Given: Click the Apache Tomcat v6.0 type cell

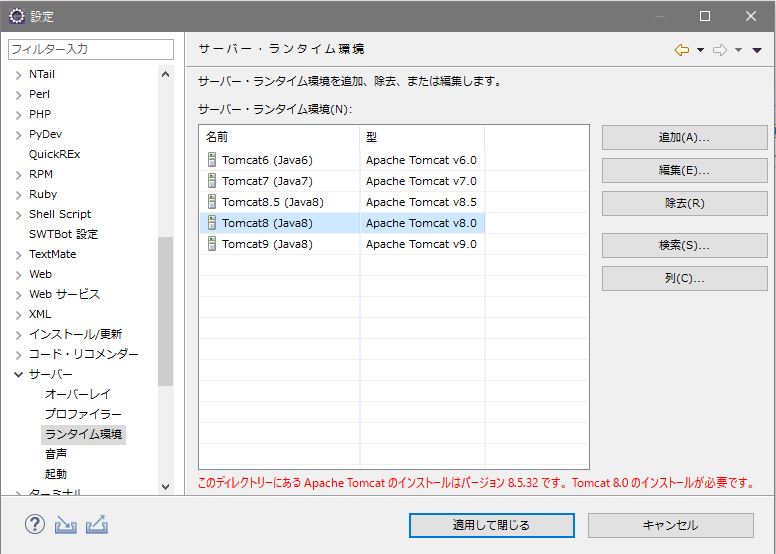Looking at the screenshot, I should click(x=421, y=160).
